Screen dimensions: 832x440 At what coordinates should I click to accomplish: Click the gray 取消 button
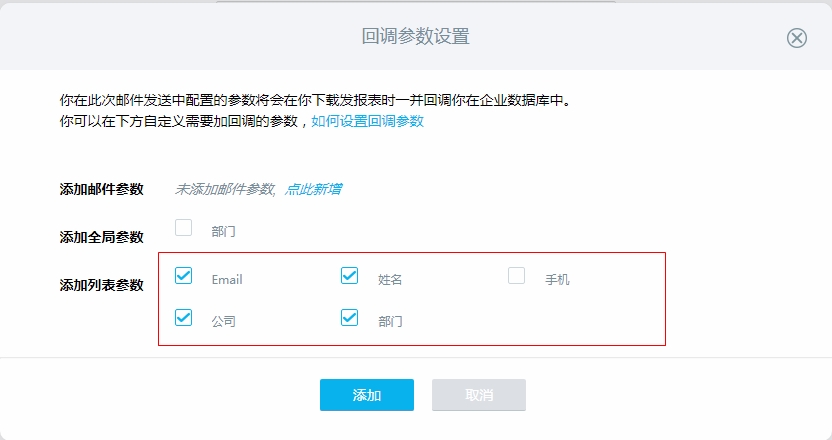(479, 395)
